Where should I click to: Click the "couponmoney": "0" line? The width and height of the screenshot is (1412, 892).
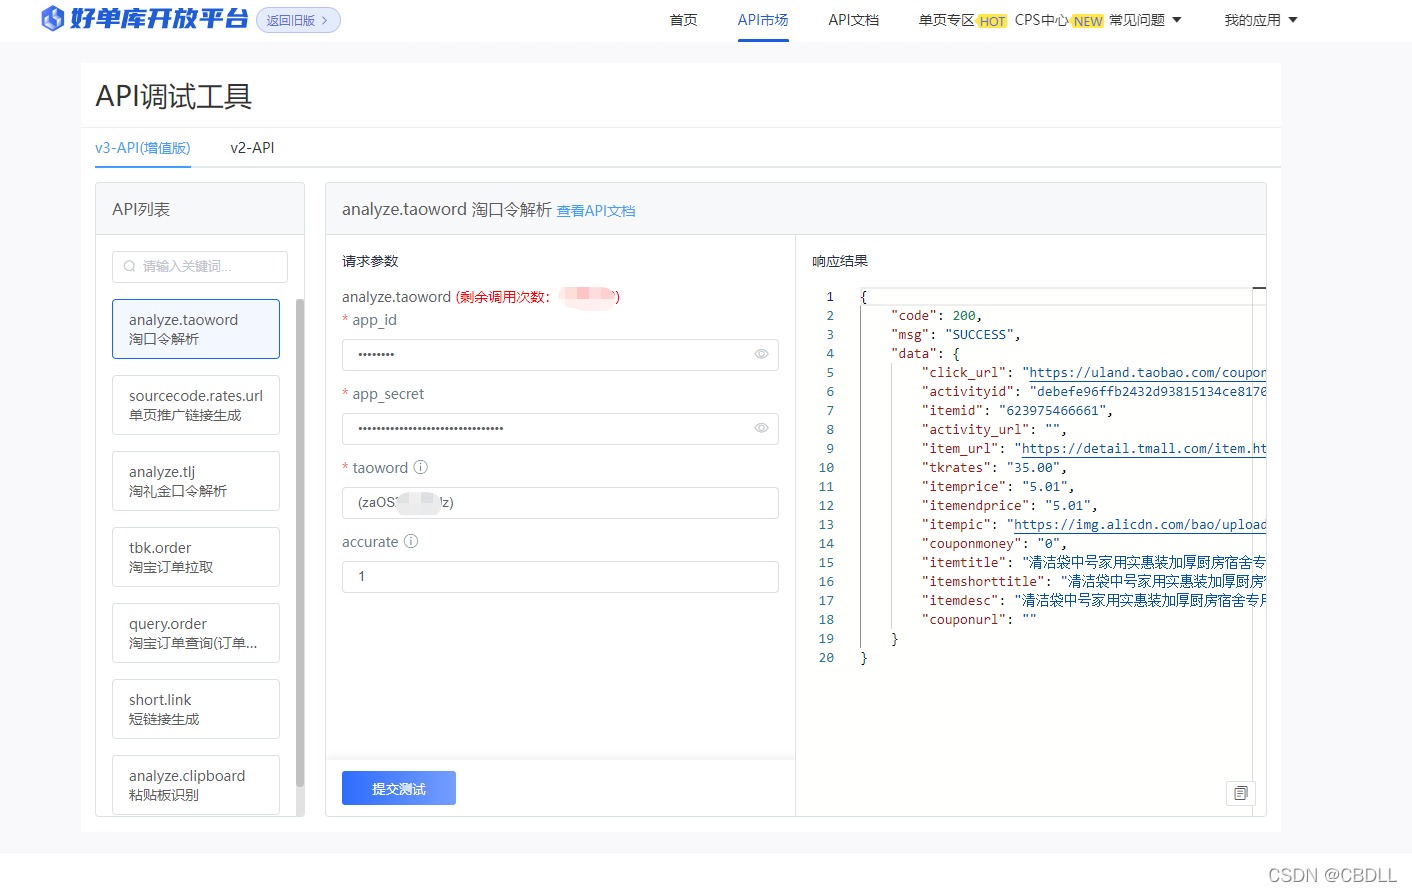pyautogui.click(x=994, y=544)
